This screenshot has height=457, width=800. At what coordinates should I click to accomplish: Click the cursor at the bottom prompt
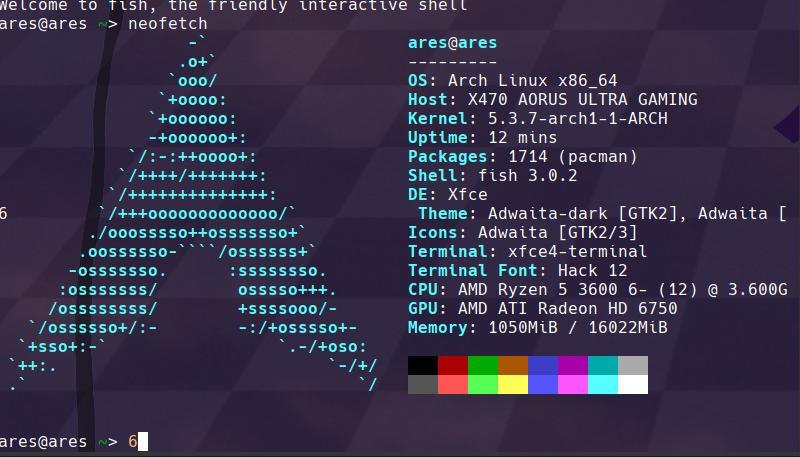143,442
